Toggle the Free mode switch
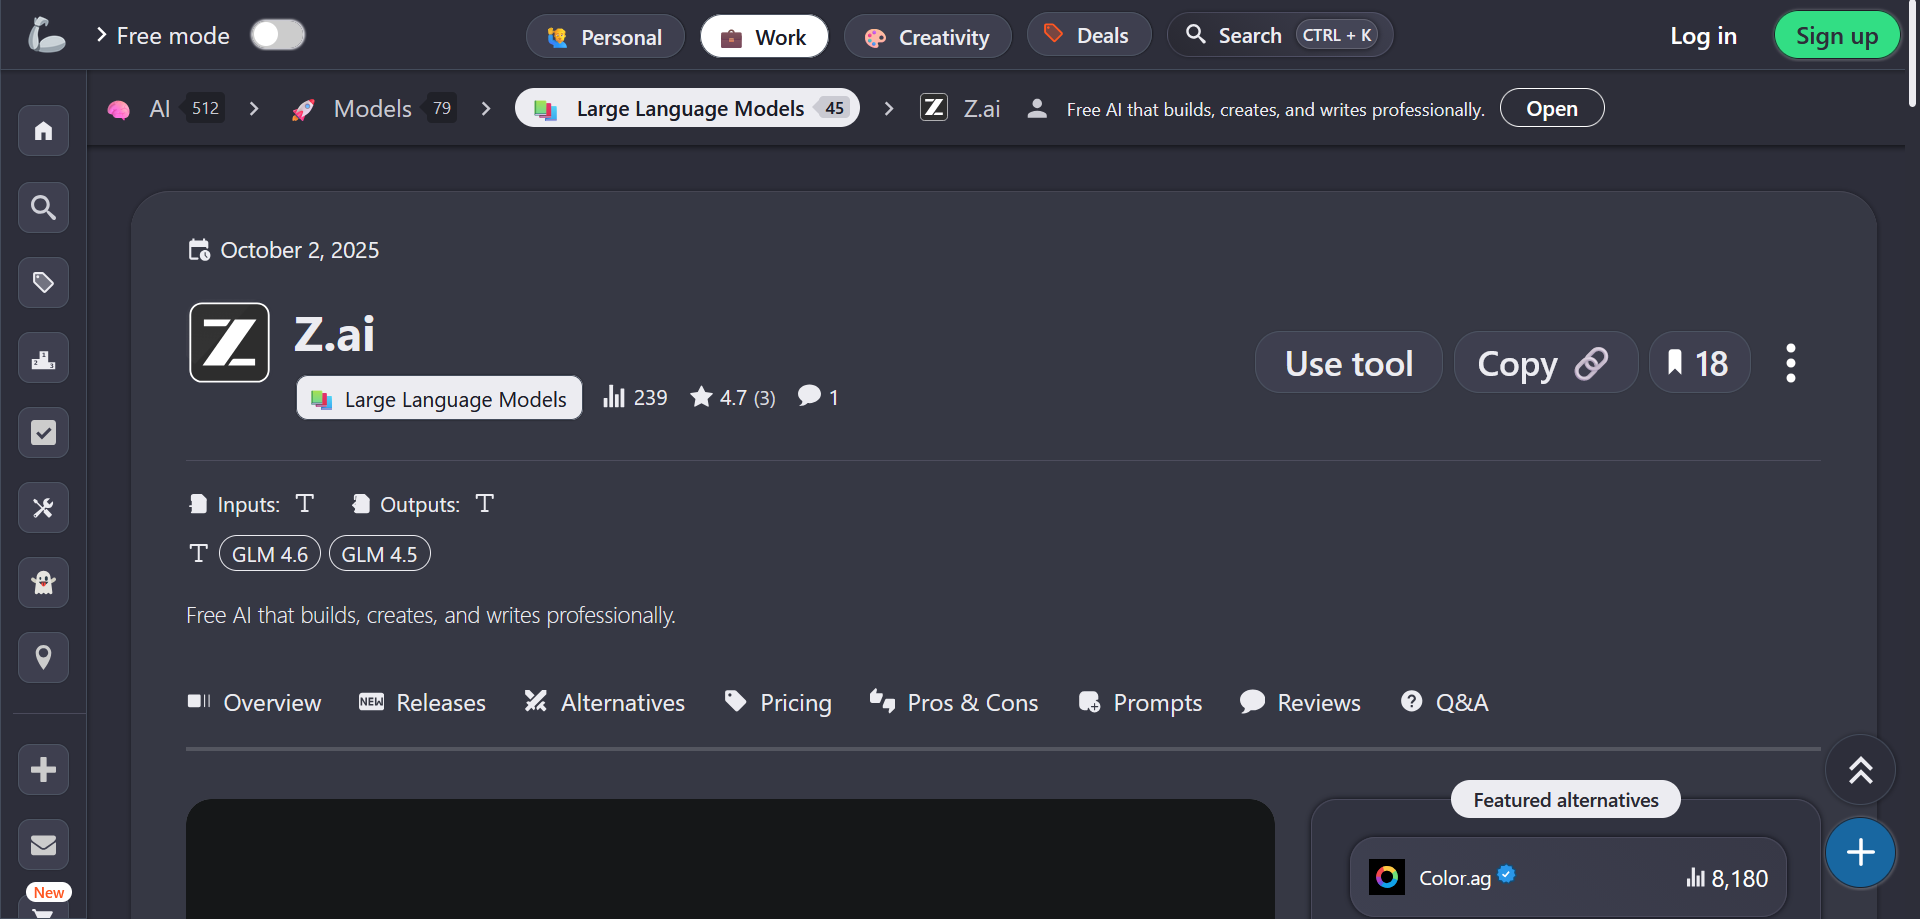The image size is (1920, 919). [277, 35]
